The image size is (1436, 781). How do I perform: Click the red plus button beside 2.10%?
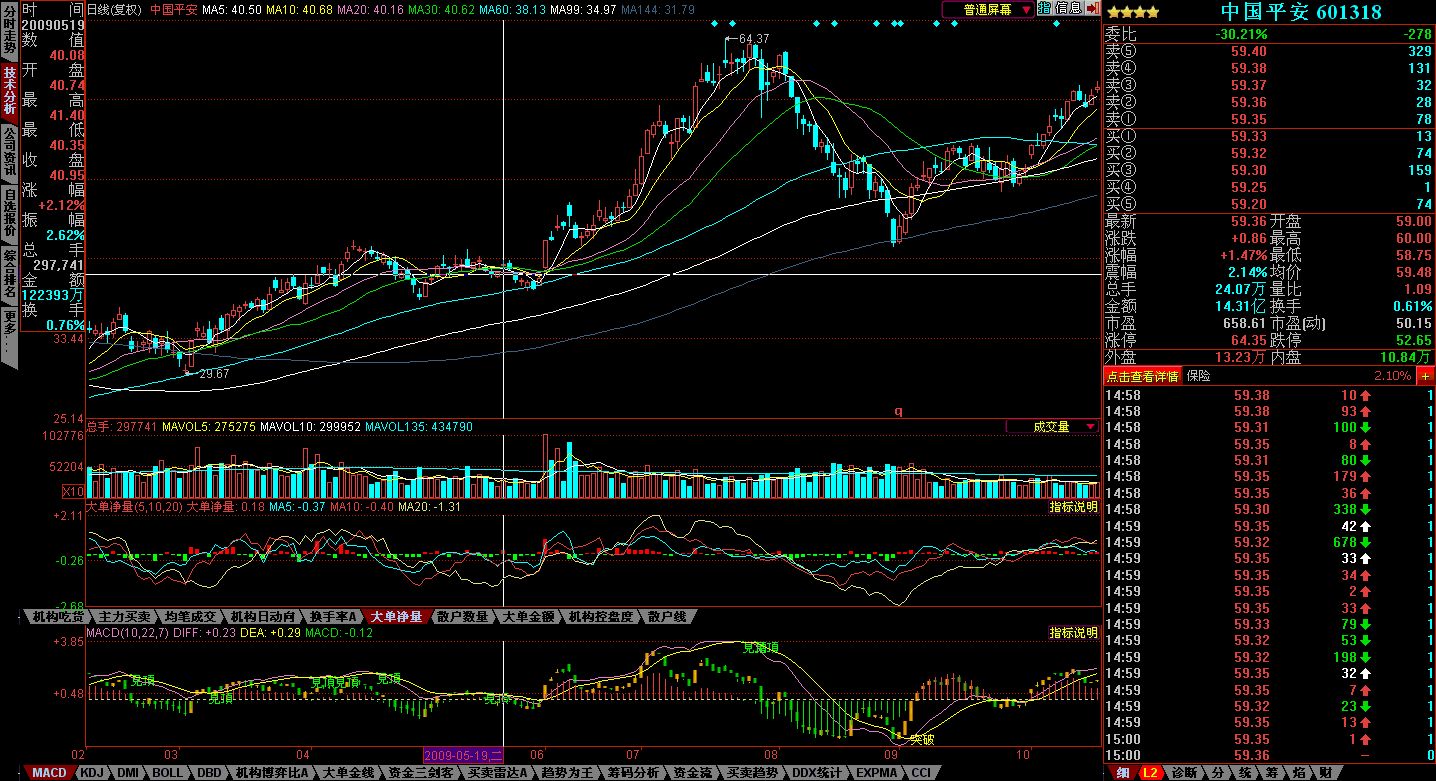click(x=1425, y=376)
